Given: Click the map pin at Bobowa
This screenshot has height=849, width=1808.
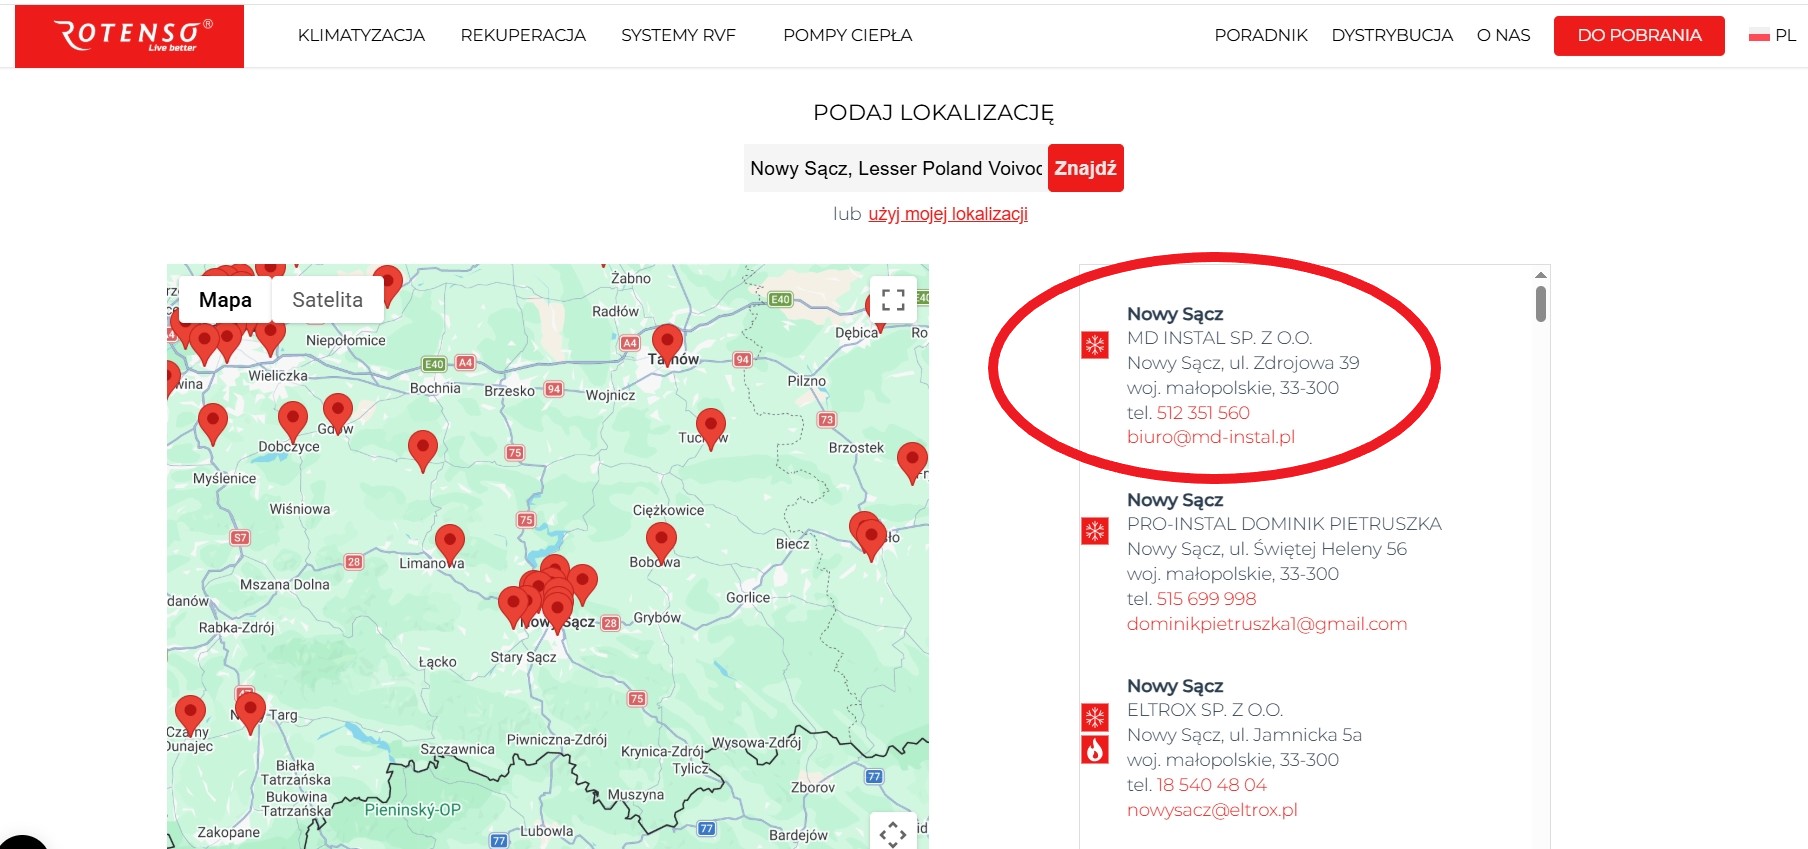Looking at the screenshot, I should click(x=661, y=541).
